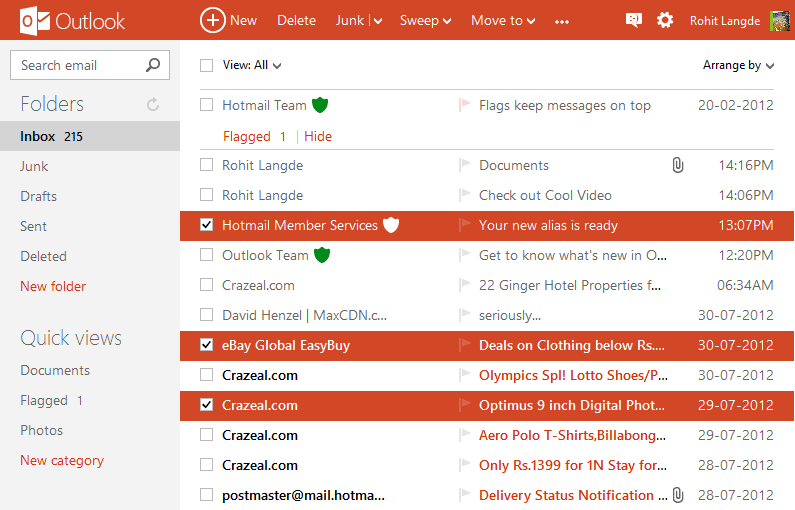This screenshot has height=510, width=795.
Task: Select checkbox for the Documents email
Action: click(x=206, y=165)
